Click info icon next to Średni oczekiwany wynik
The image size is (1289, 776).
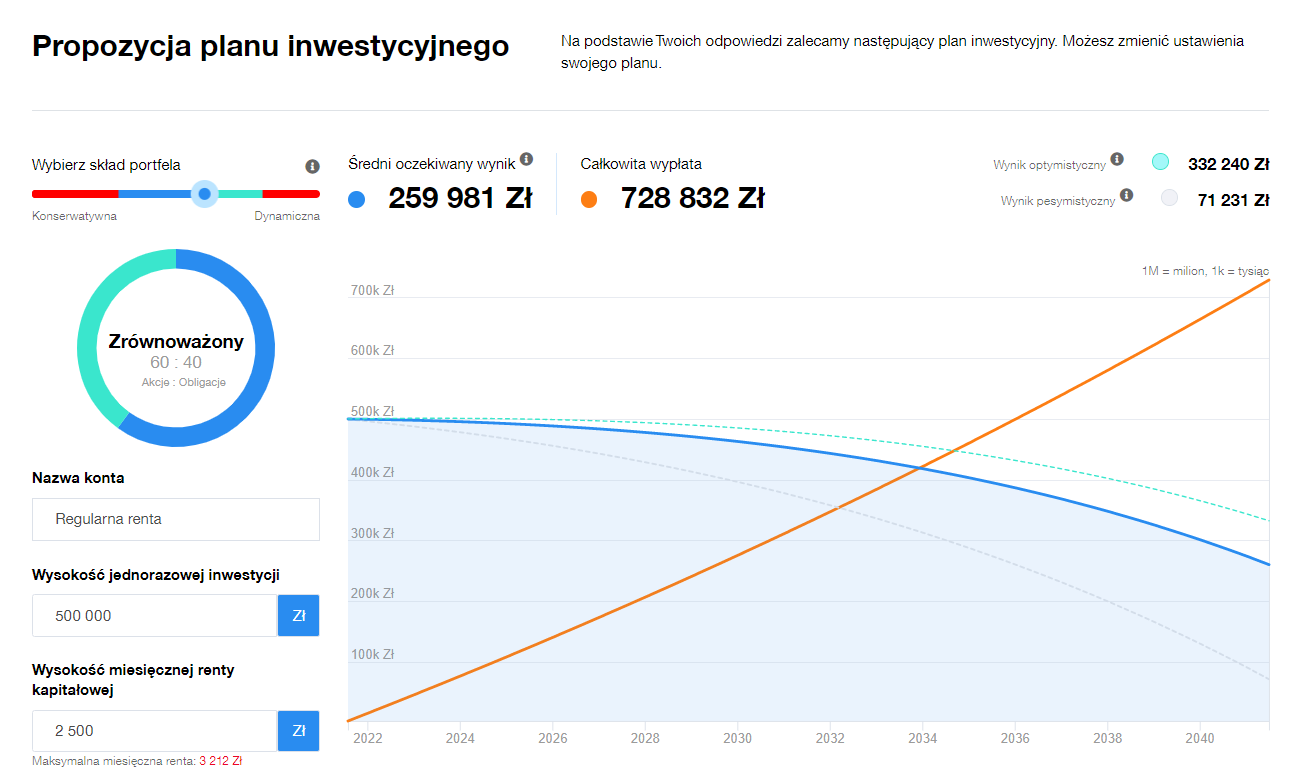(527, 159)
